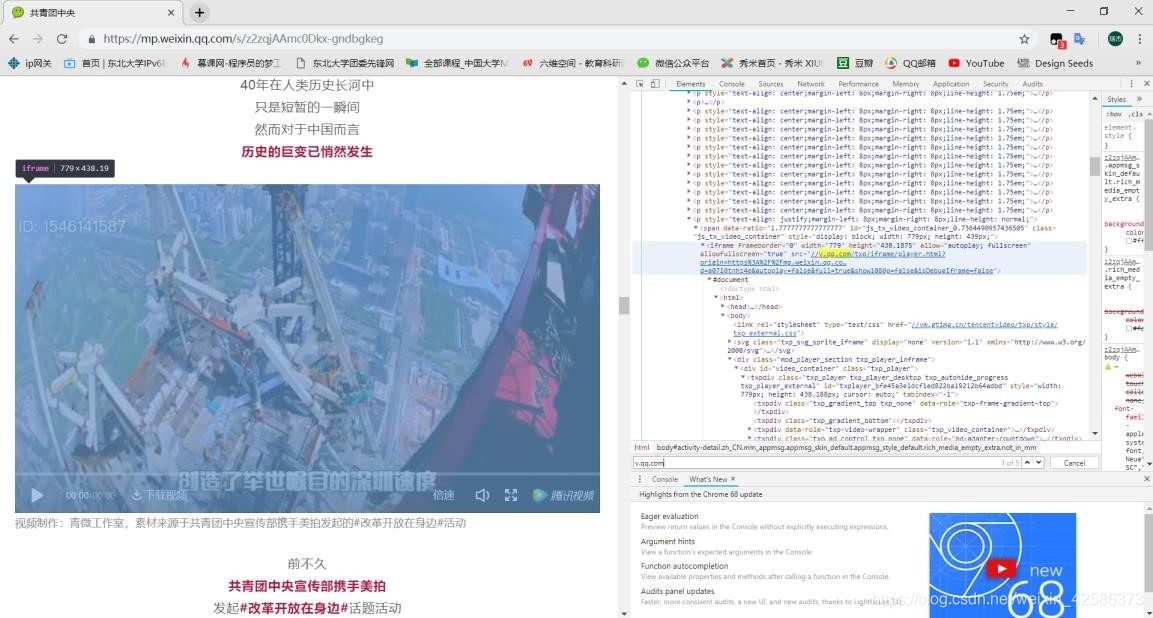Close the bottom drawer panel
This screenshot has height=618, width=1153.
(x=1146, y=479)
